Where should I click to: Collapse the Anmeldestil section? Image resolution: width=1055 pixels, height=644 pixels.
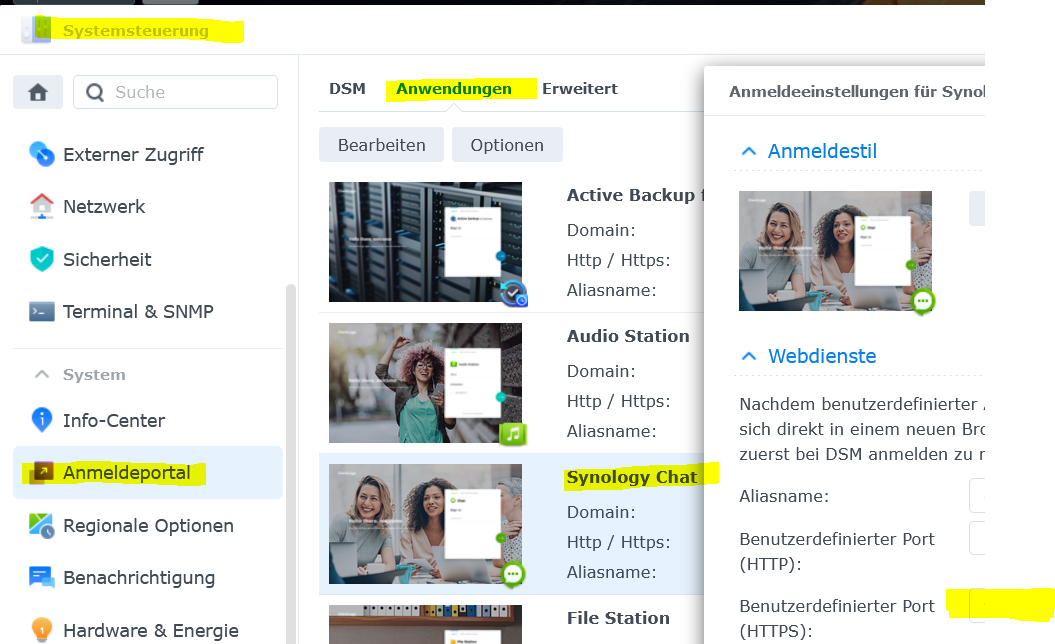749,151
